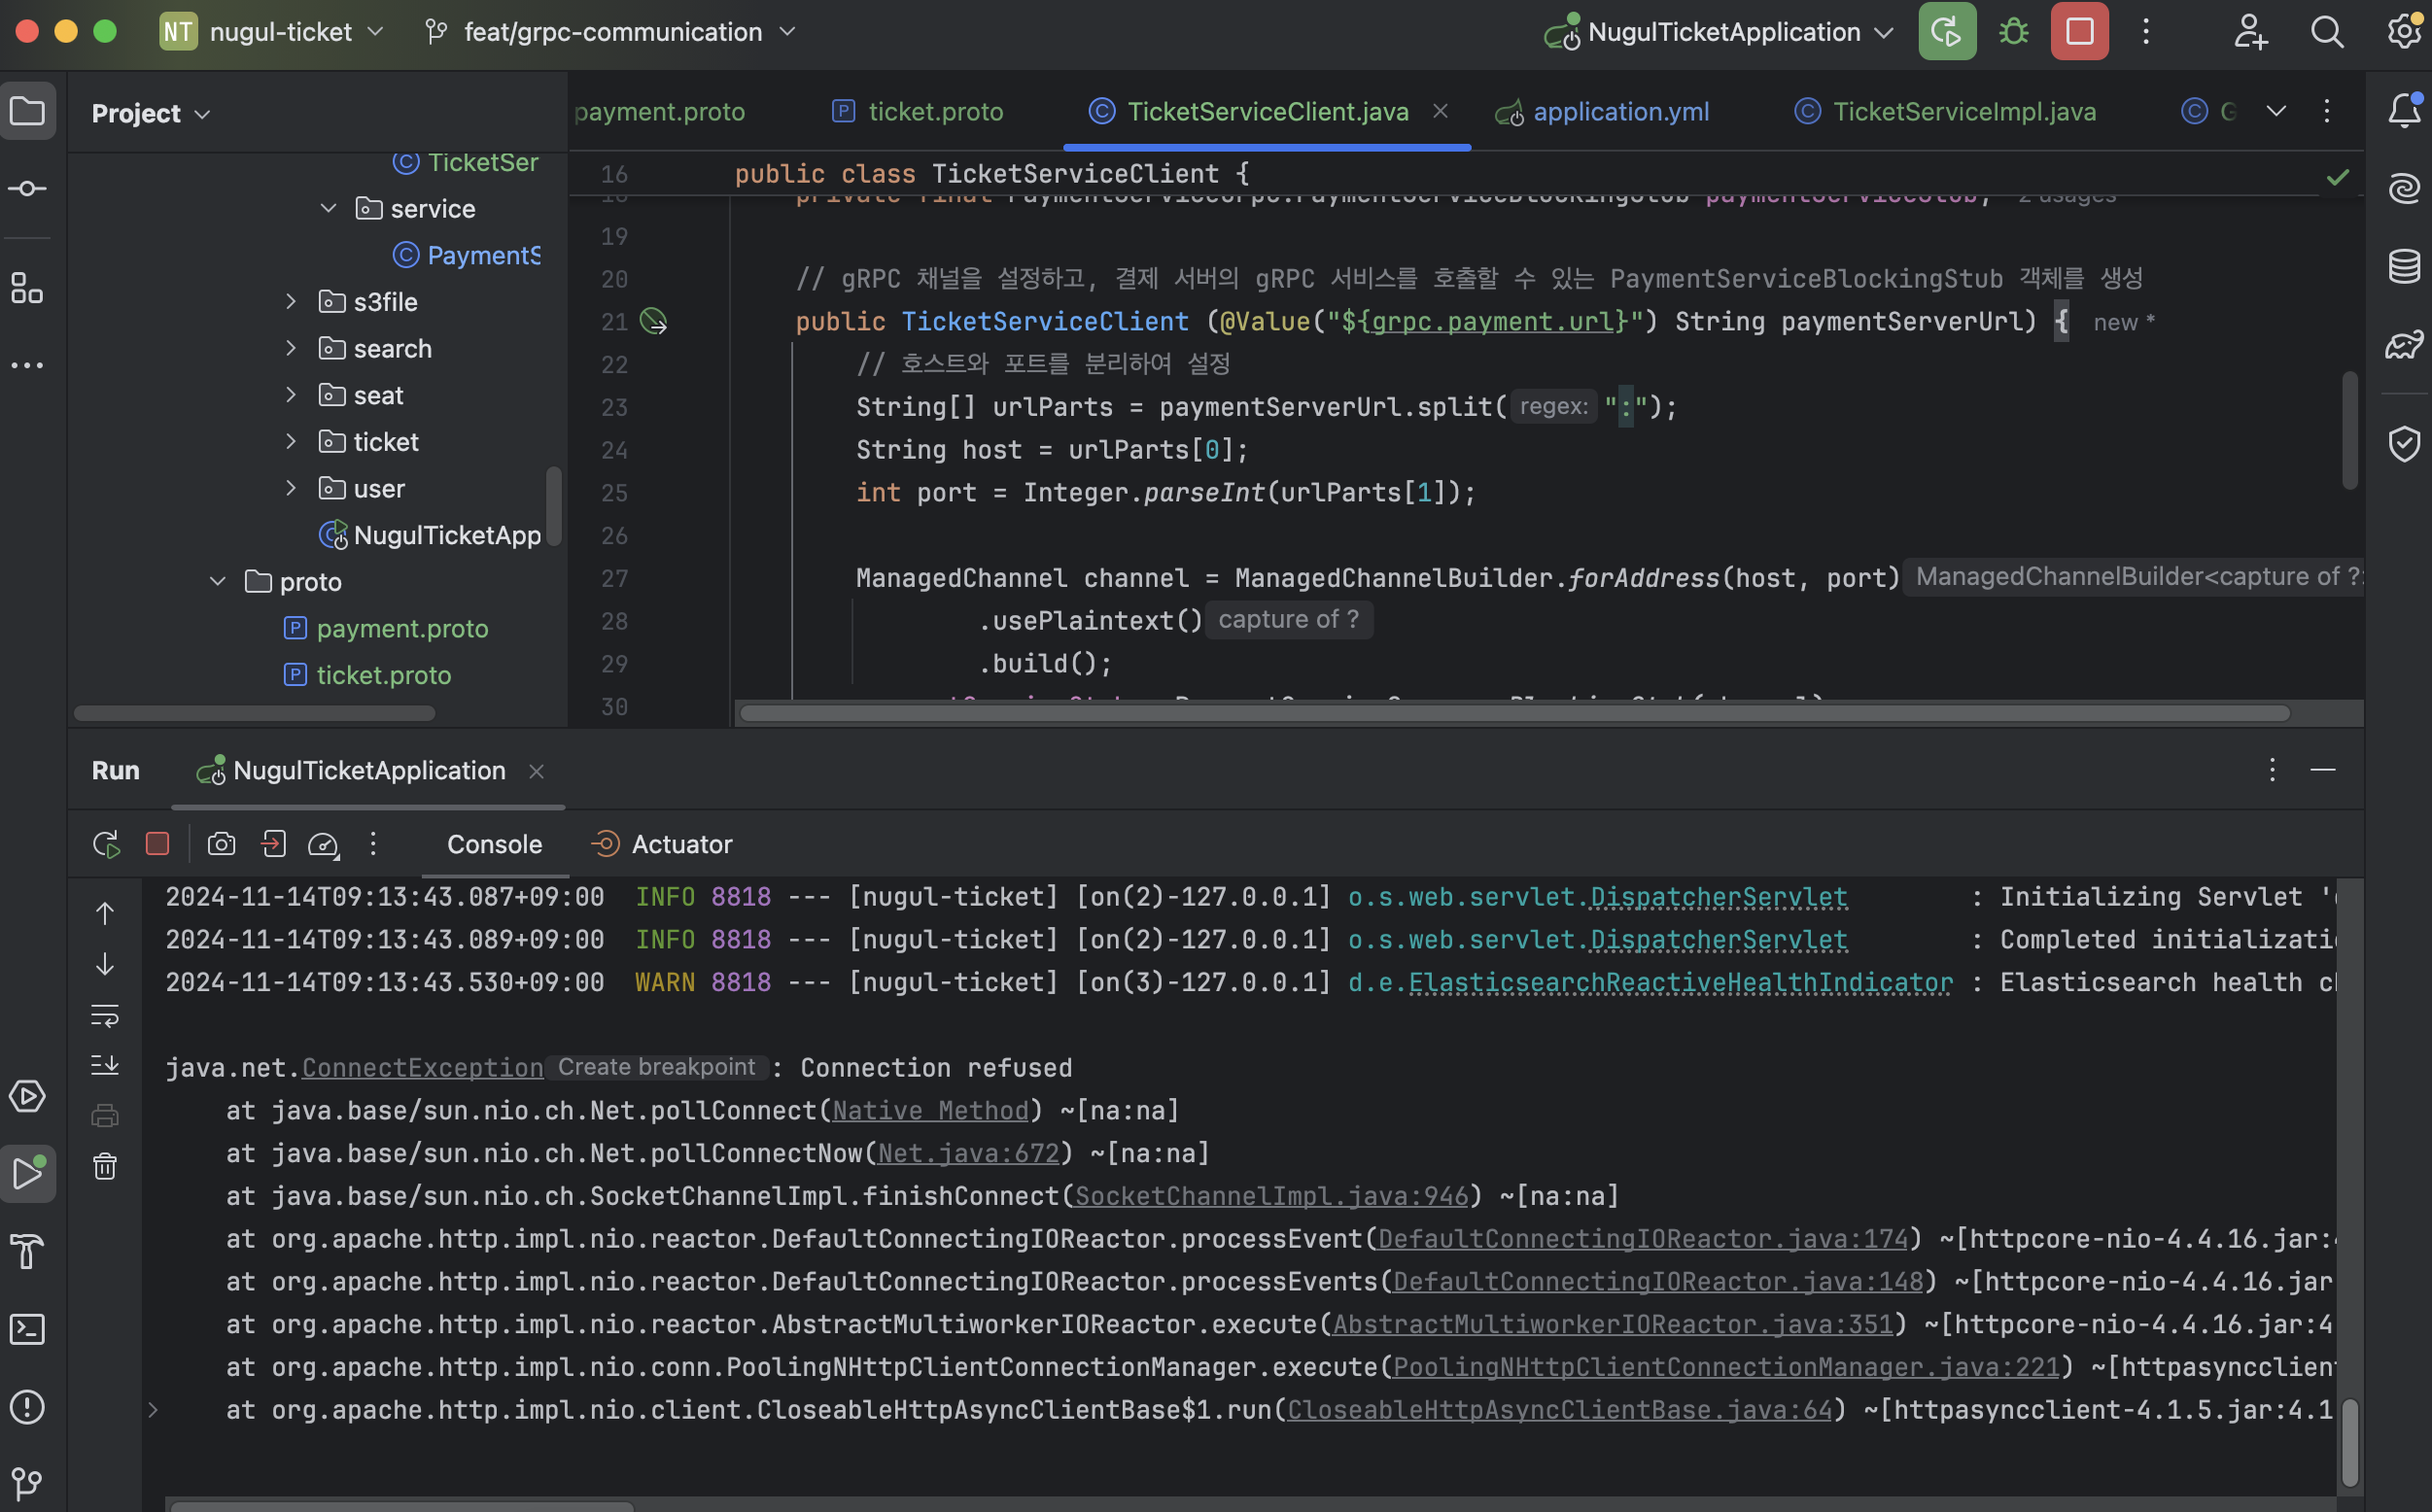
Task: Expand the ticket folder
Action: pos(291,441)
